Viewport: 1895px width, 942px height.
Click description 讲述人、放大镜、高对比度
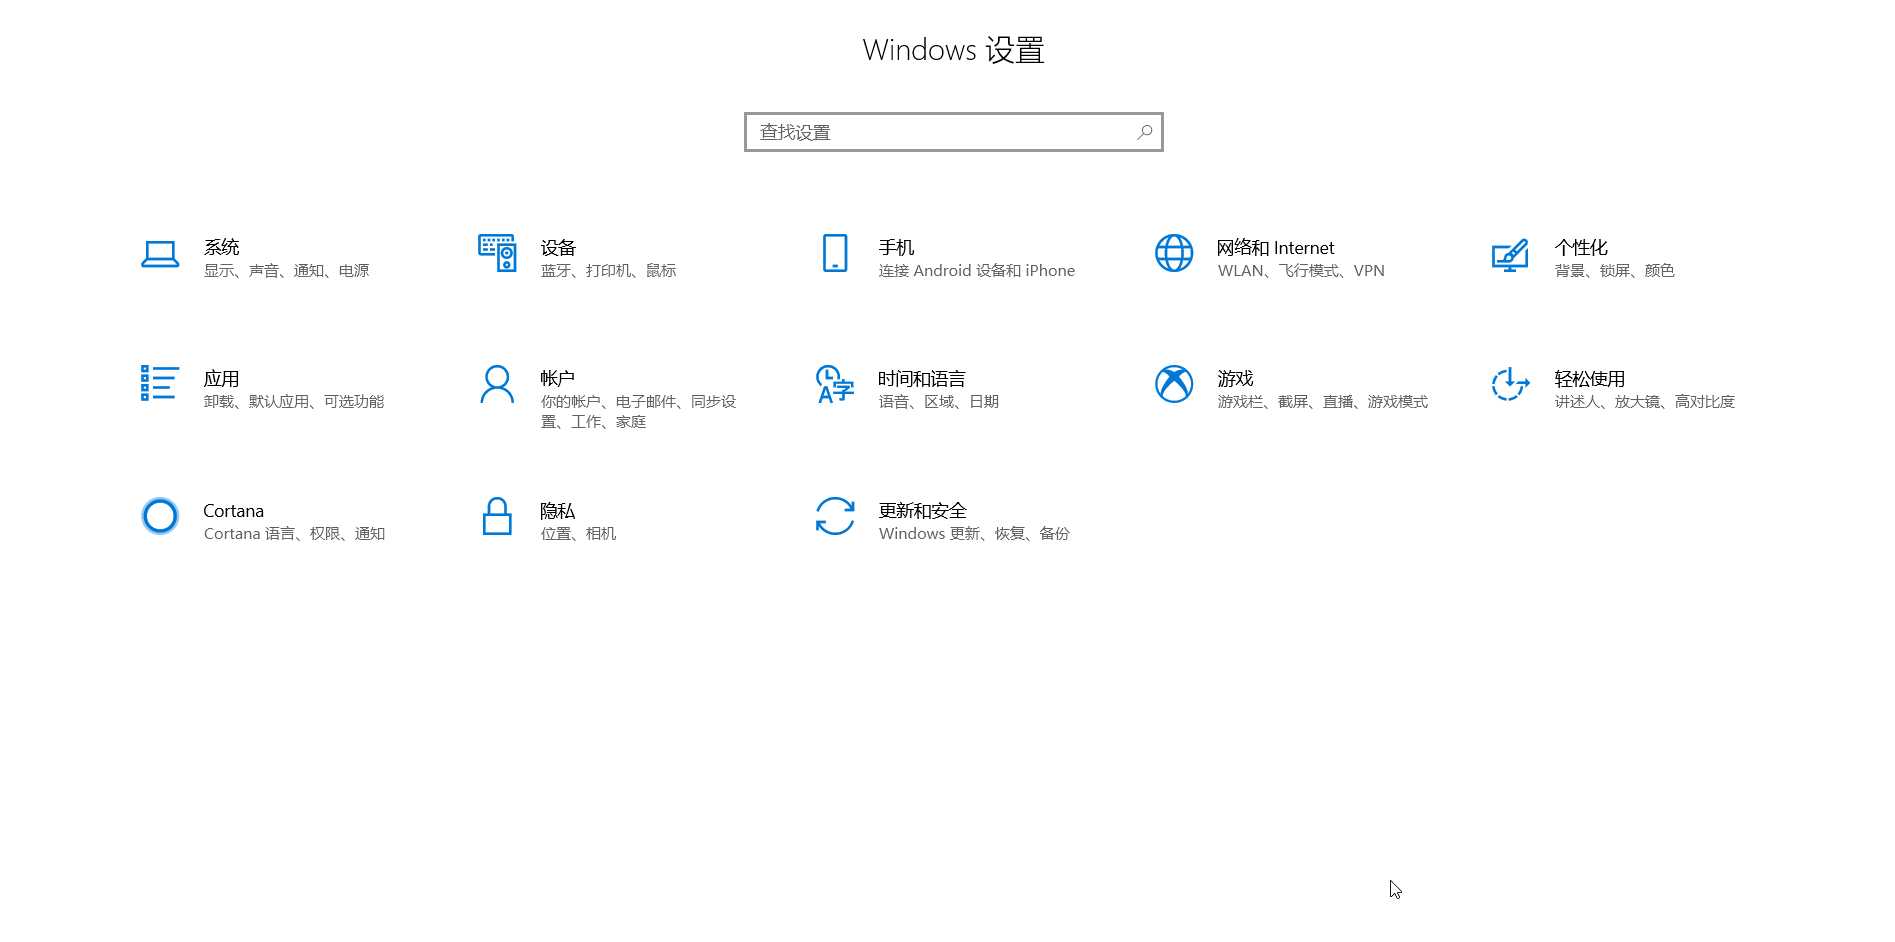(x=1644, y=401)
